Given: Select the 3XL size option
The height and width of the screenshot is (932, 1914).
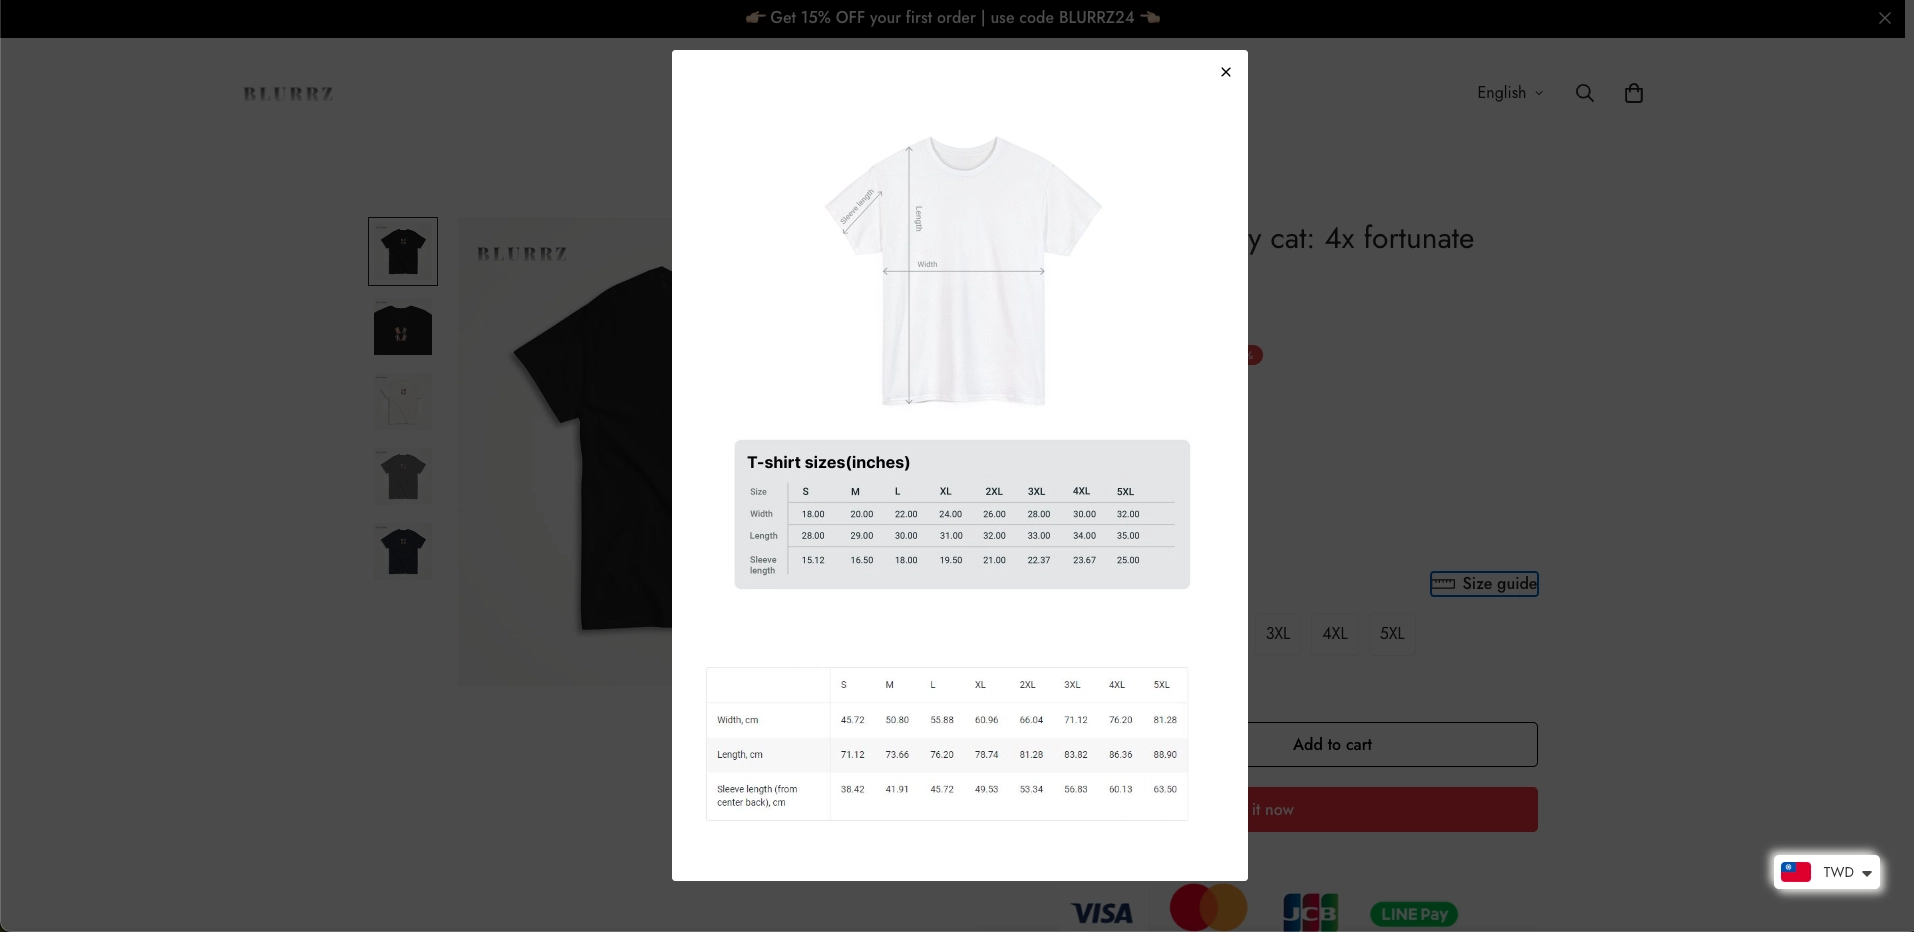Looking at the screenshot, I should coord(1277,634).
